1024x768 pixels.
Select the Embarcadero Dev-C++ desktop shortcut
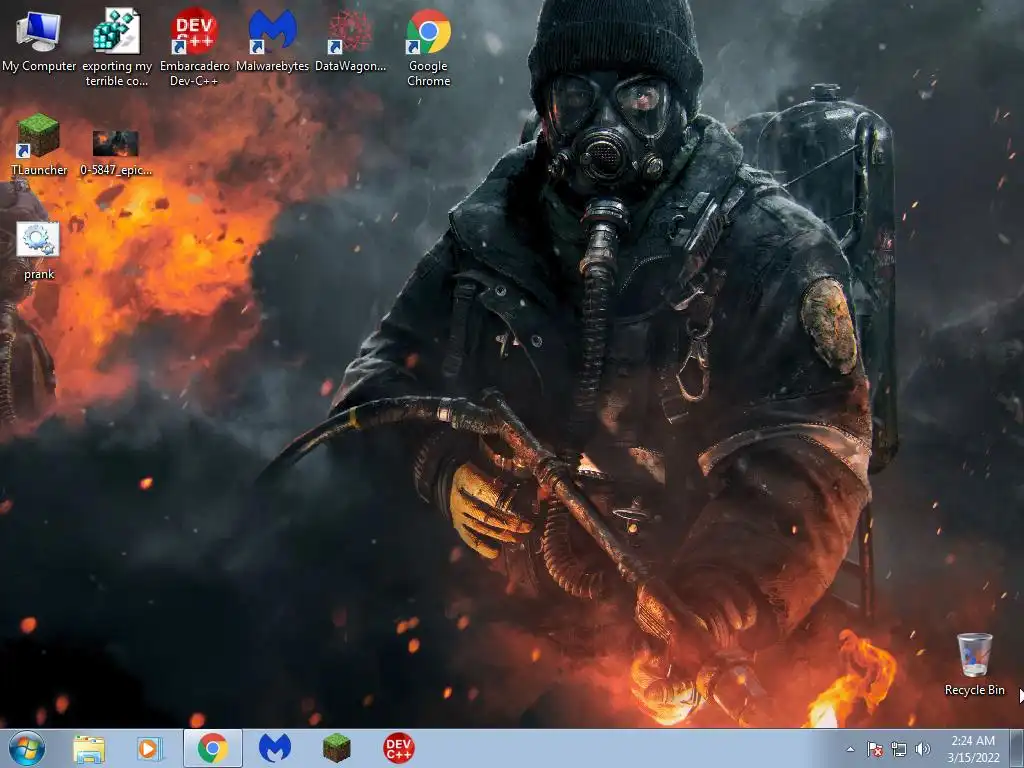[x=195, y=47]
